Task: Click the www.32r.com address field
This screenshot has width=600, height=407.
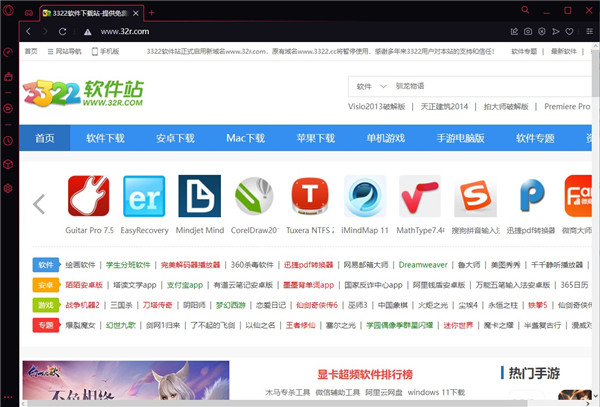Action: [125, 31]
